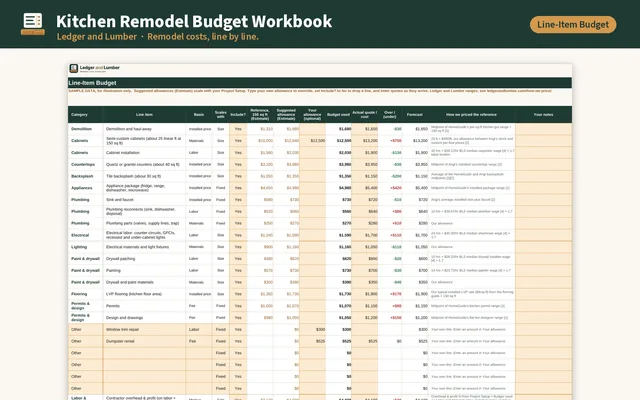Click the orange SAMPLE DATA notice text
Image resolution: width=640 pixels, height=400 pixels.
point(310,91)
